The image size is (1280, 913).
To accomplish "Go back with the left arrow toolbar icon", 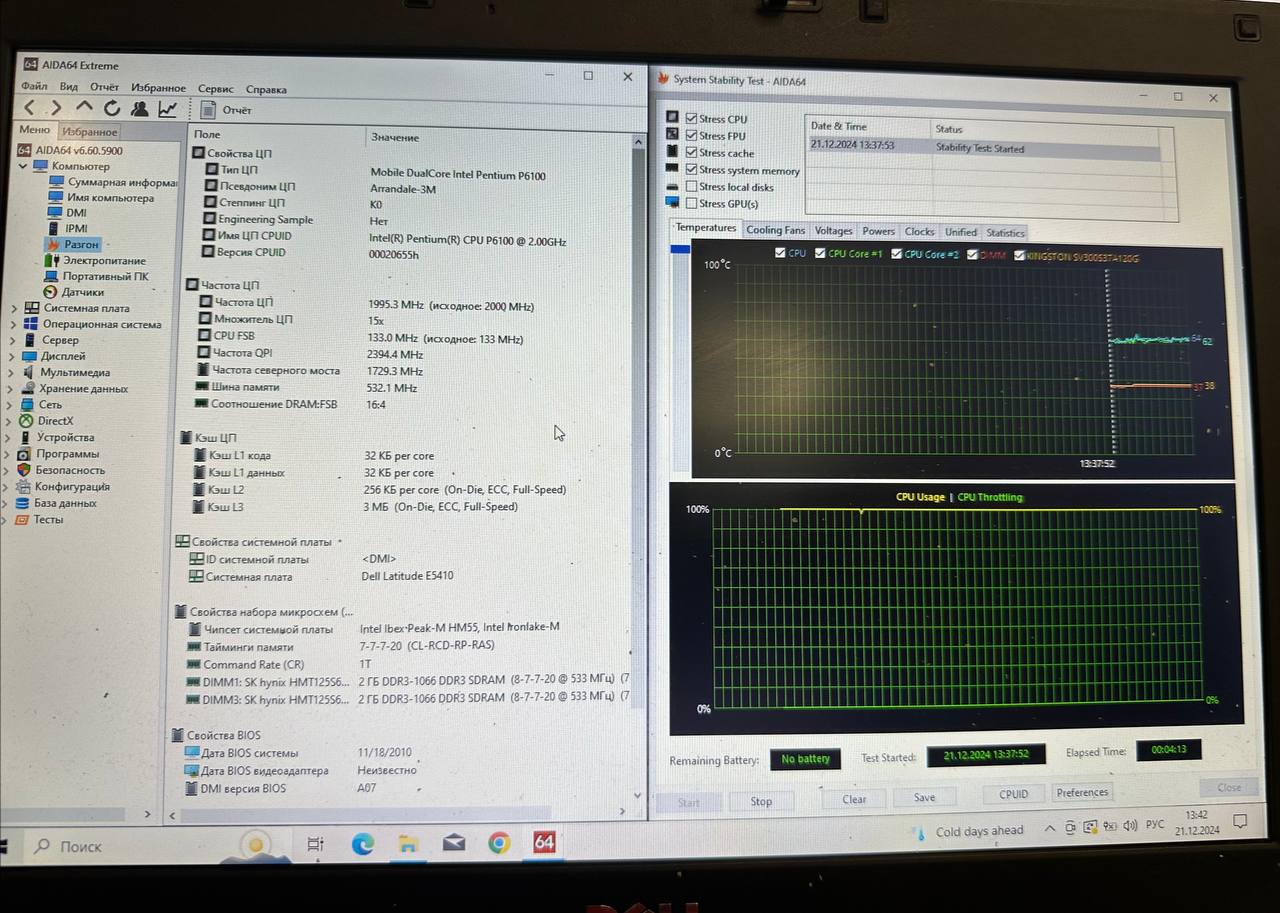I will tap(29, 108).
